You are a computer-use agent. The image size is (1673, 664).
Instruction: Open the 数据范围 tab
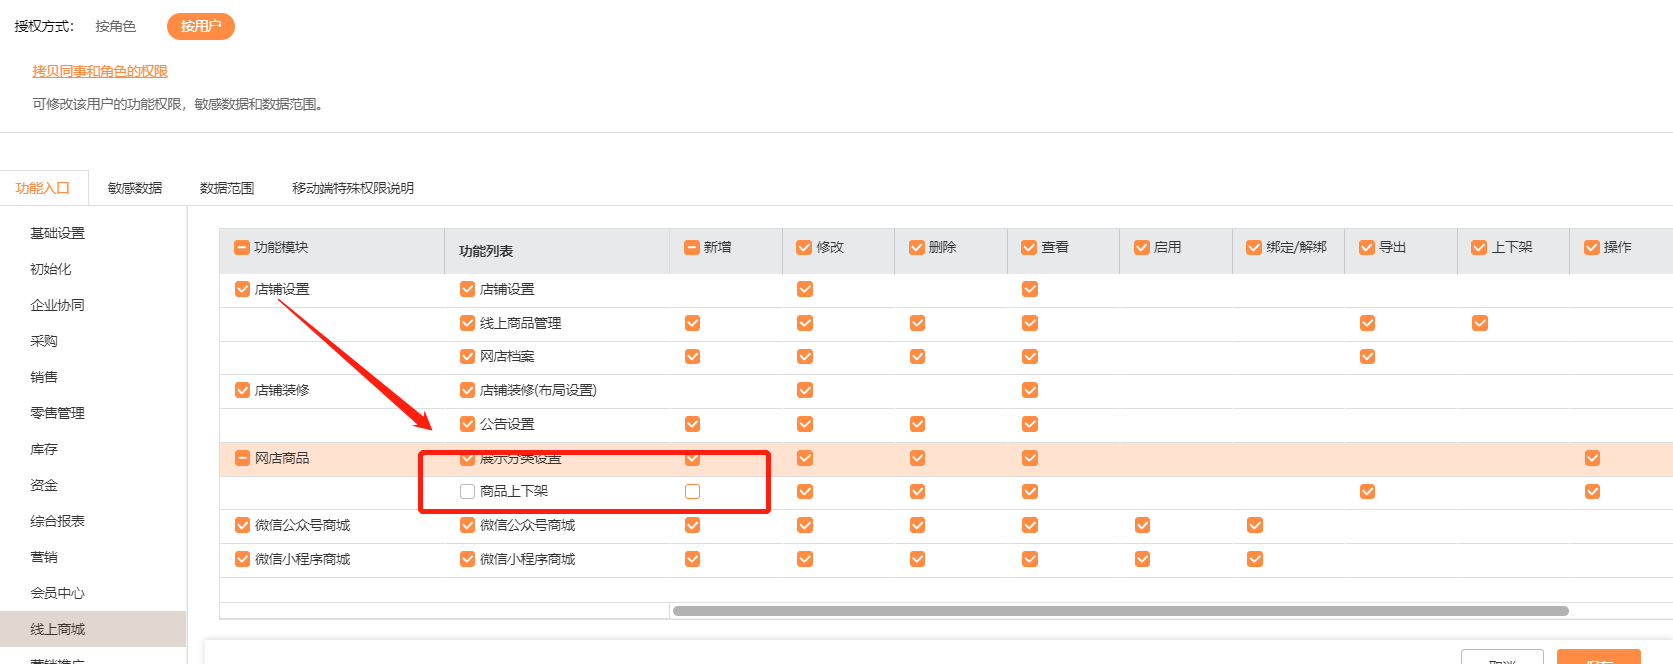pyautogui.click(x=227, y=188)
